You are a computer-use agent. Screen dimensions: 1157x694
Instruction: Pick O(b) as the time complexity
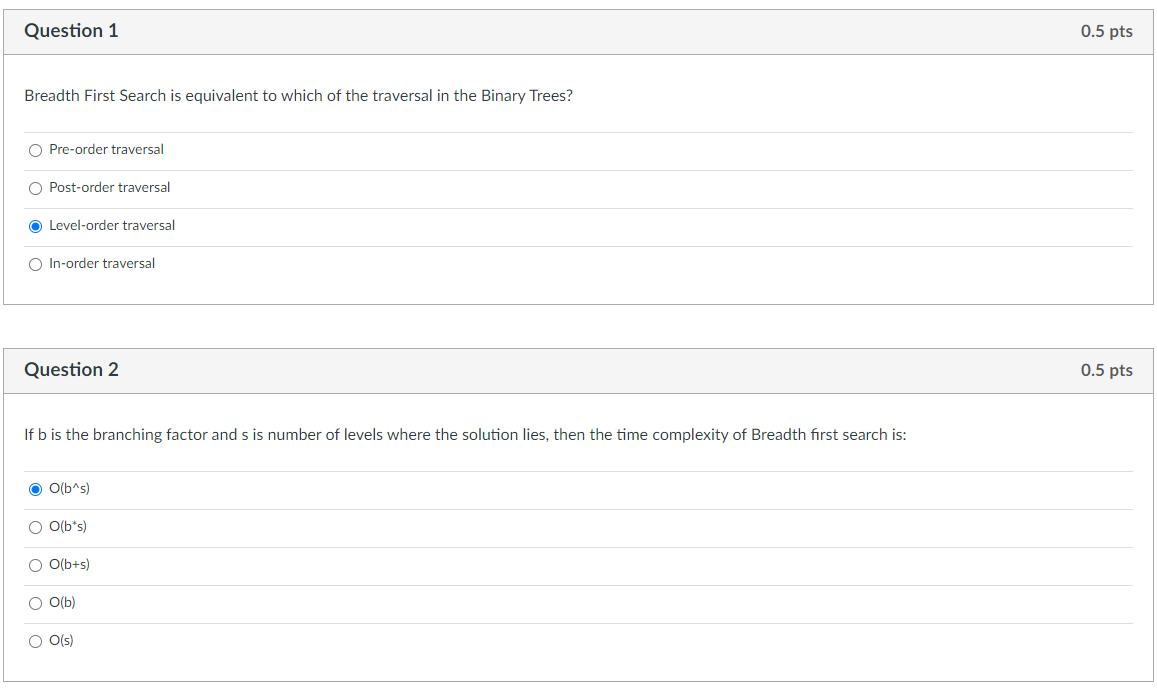35,602
